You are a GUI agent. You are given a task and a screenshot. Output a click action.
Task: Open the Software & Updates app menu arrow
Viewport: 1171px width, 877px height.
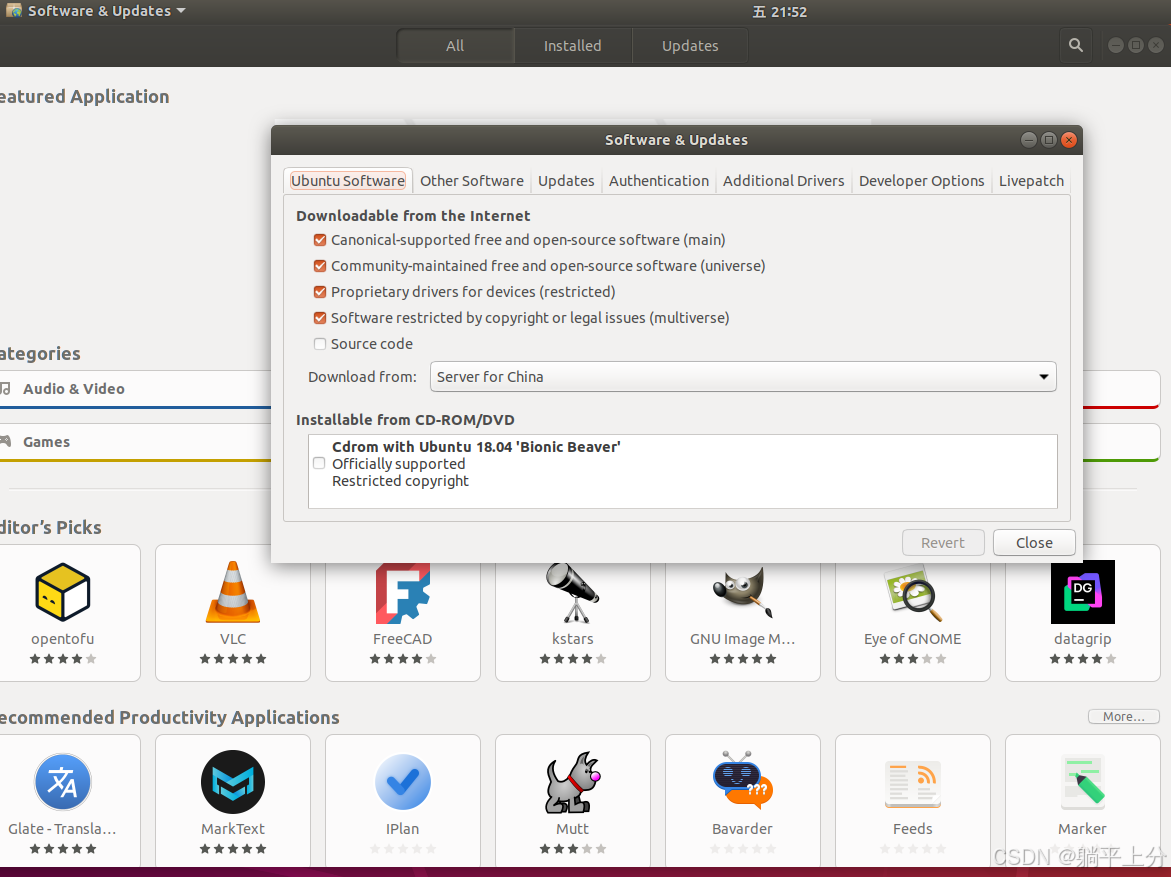(181, 10)
